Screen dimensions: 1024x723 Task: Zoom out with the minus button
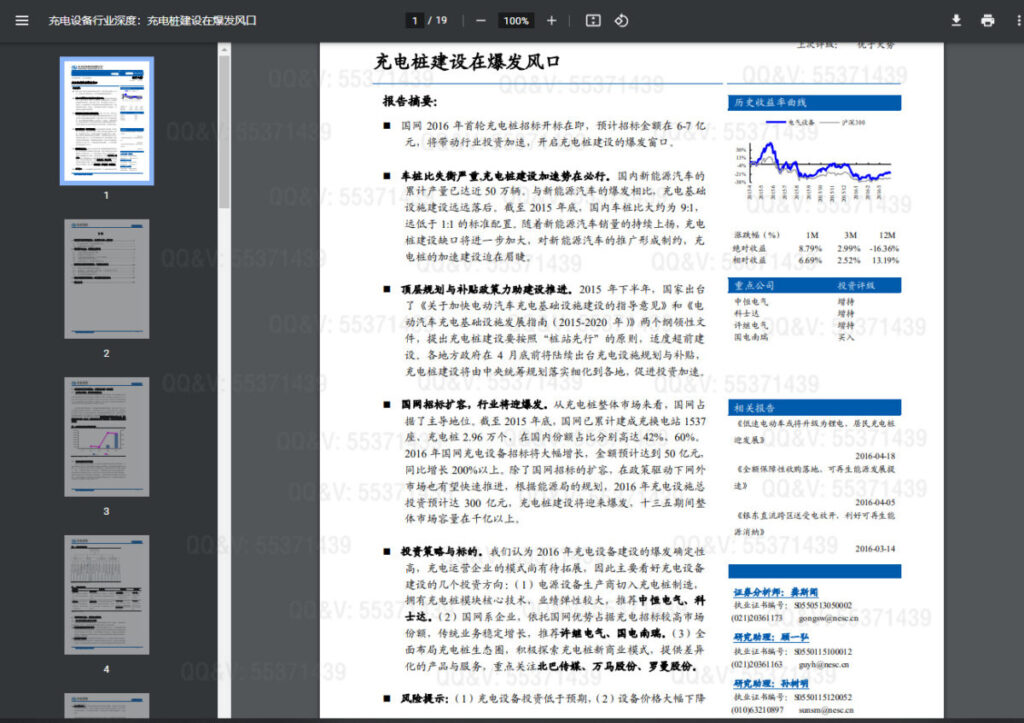click(x=481, y=20)
